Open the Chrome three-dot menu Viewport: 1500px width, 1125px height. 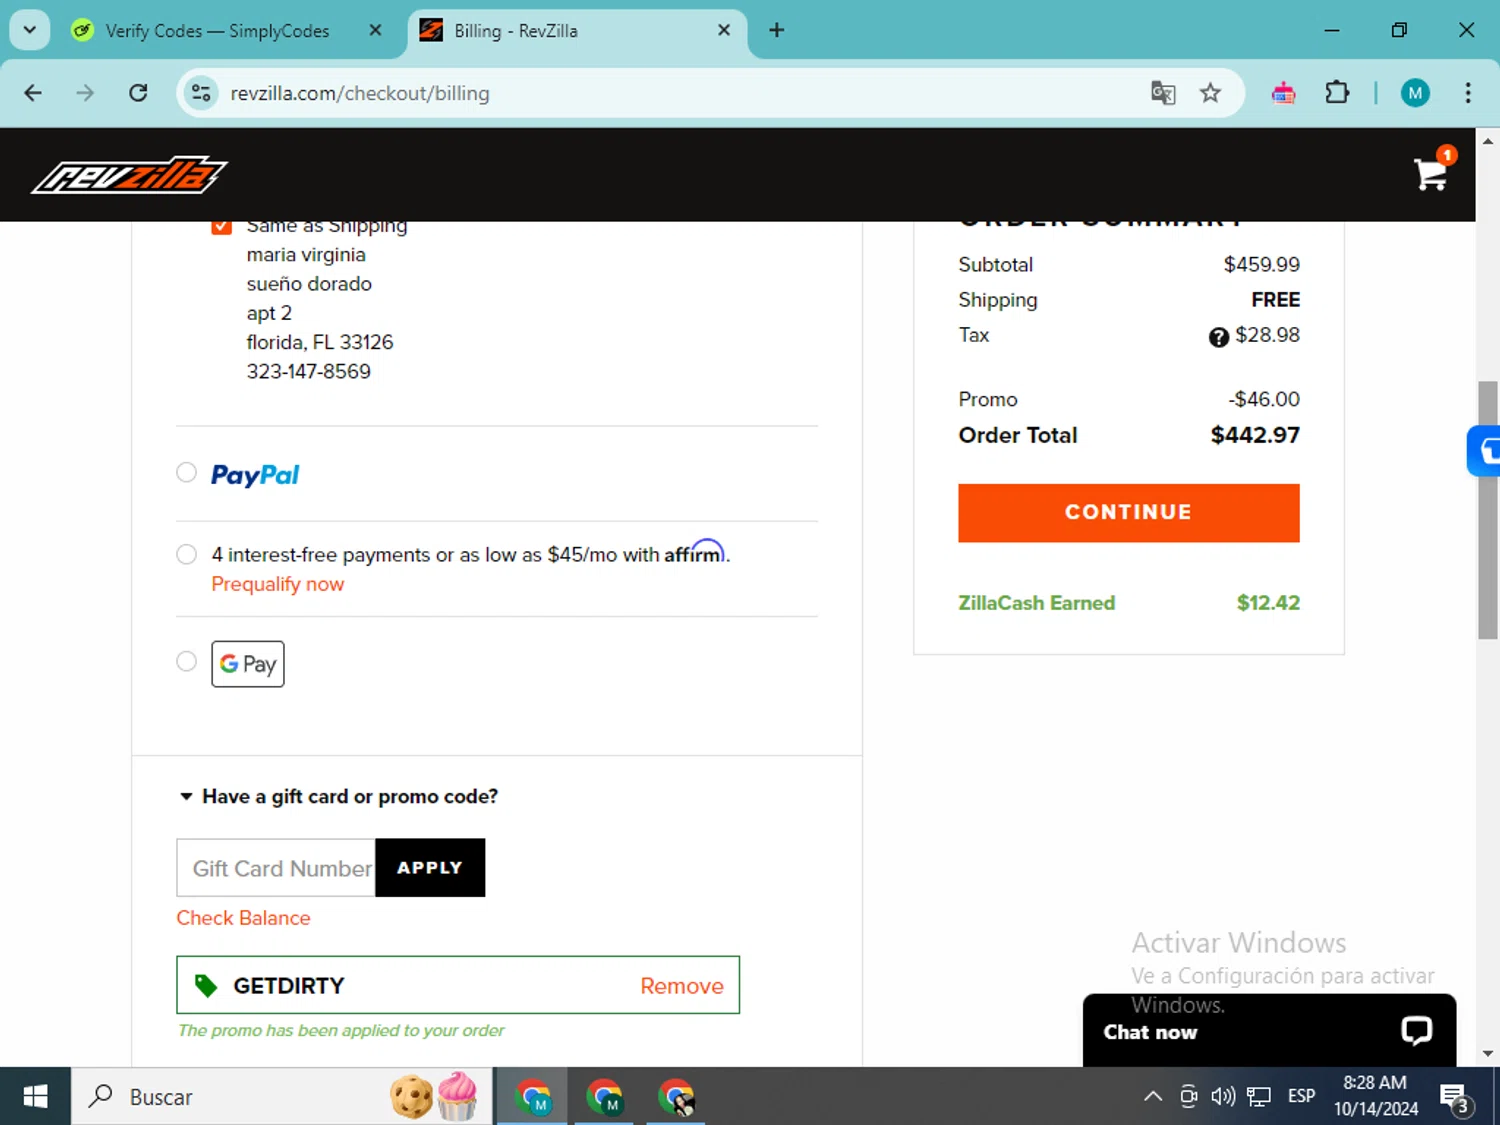coord(1468,93)
